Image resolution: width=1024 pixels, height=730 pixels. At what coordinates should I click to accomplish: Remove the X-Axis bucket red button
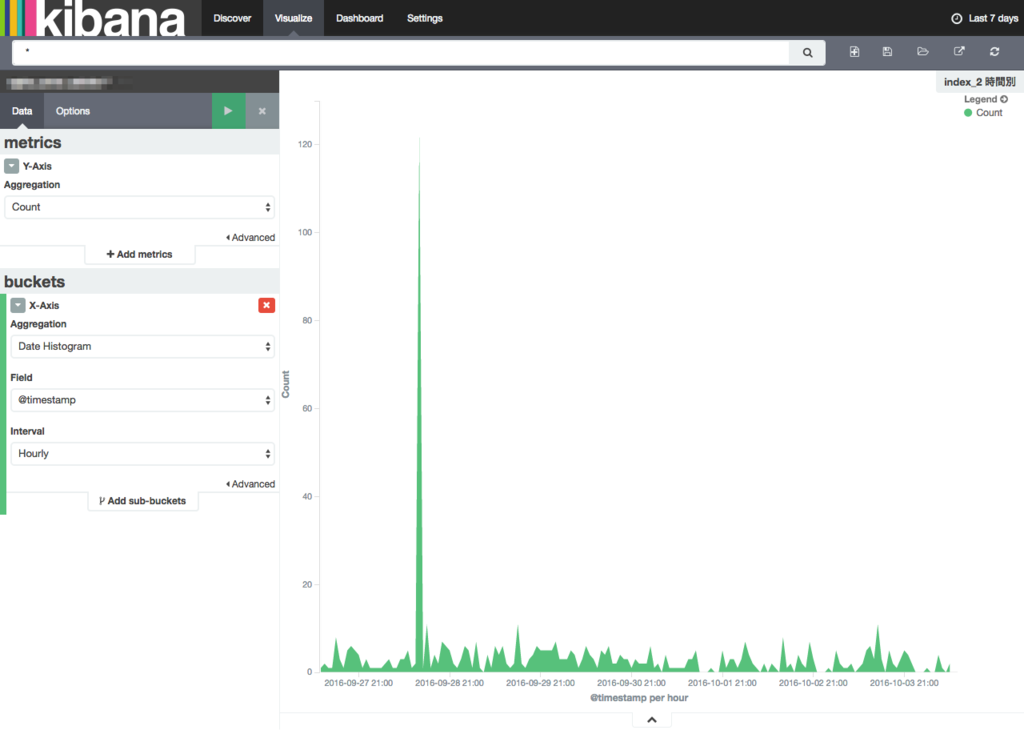point(266,305)
